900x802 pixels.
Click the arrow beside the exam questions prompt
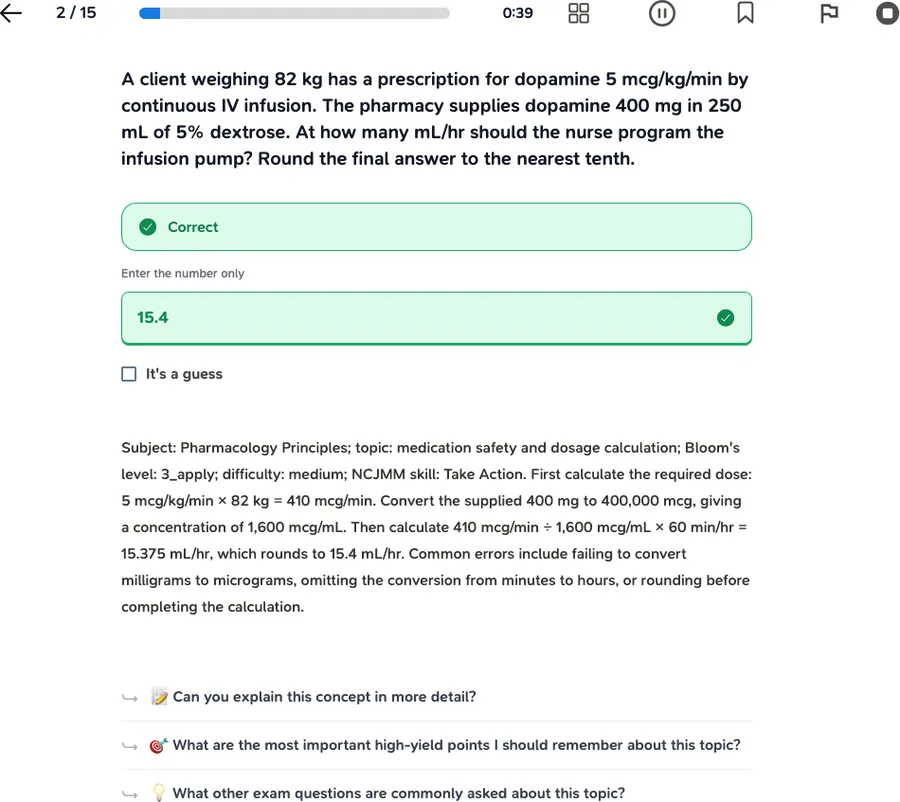130,795
